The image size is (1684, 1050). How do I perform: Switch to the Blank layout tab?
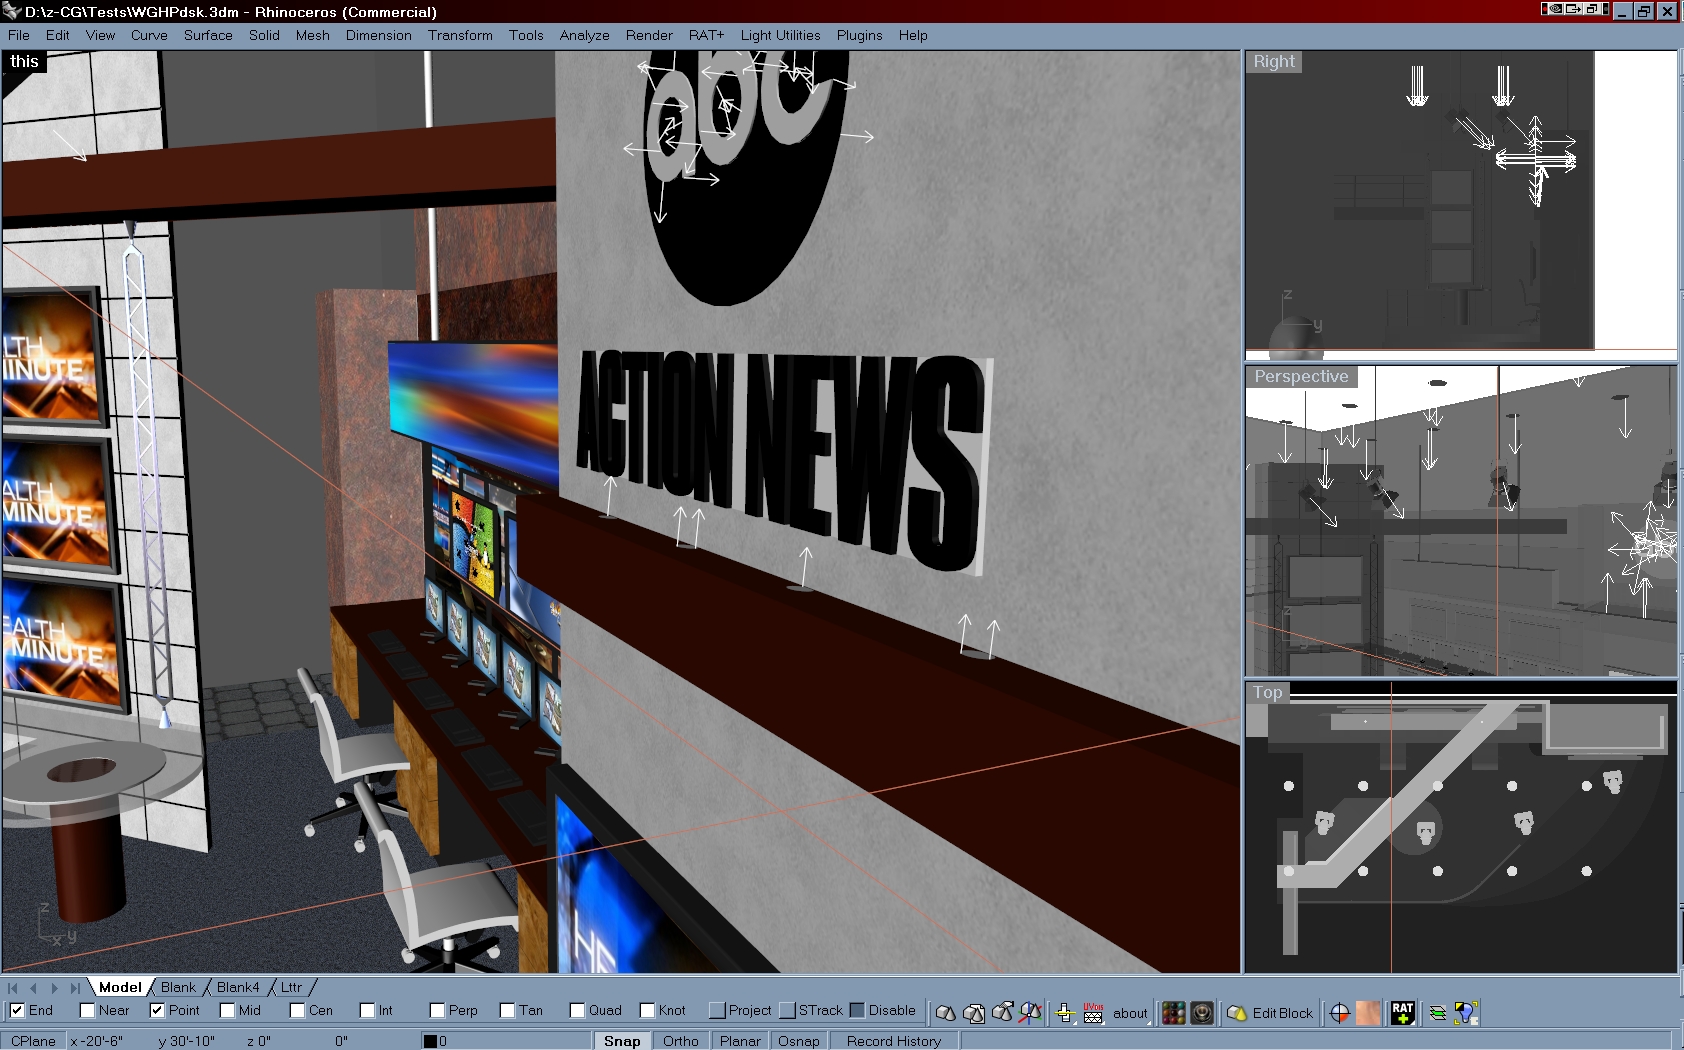[x=178, y=987]
